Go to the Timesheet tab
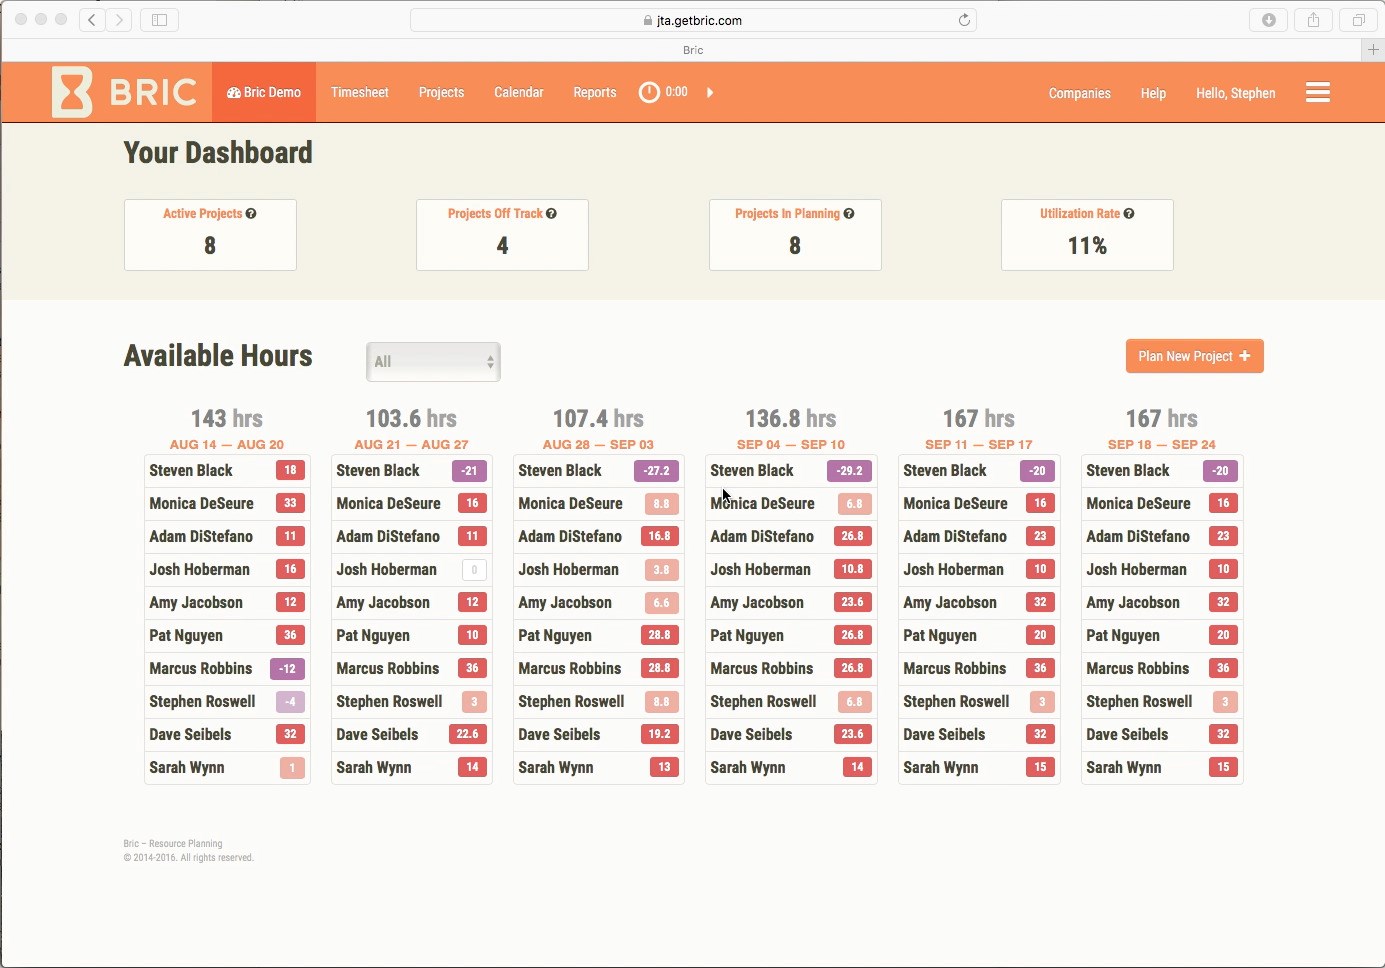 pos(359,92)
